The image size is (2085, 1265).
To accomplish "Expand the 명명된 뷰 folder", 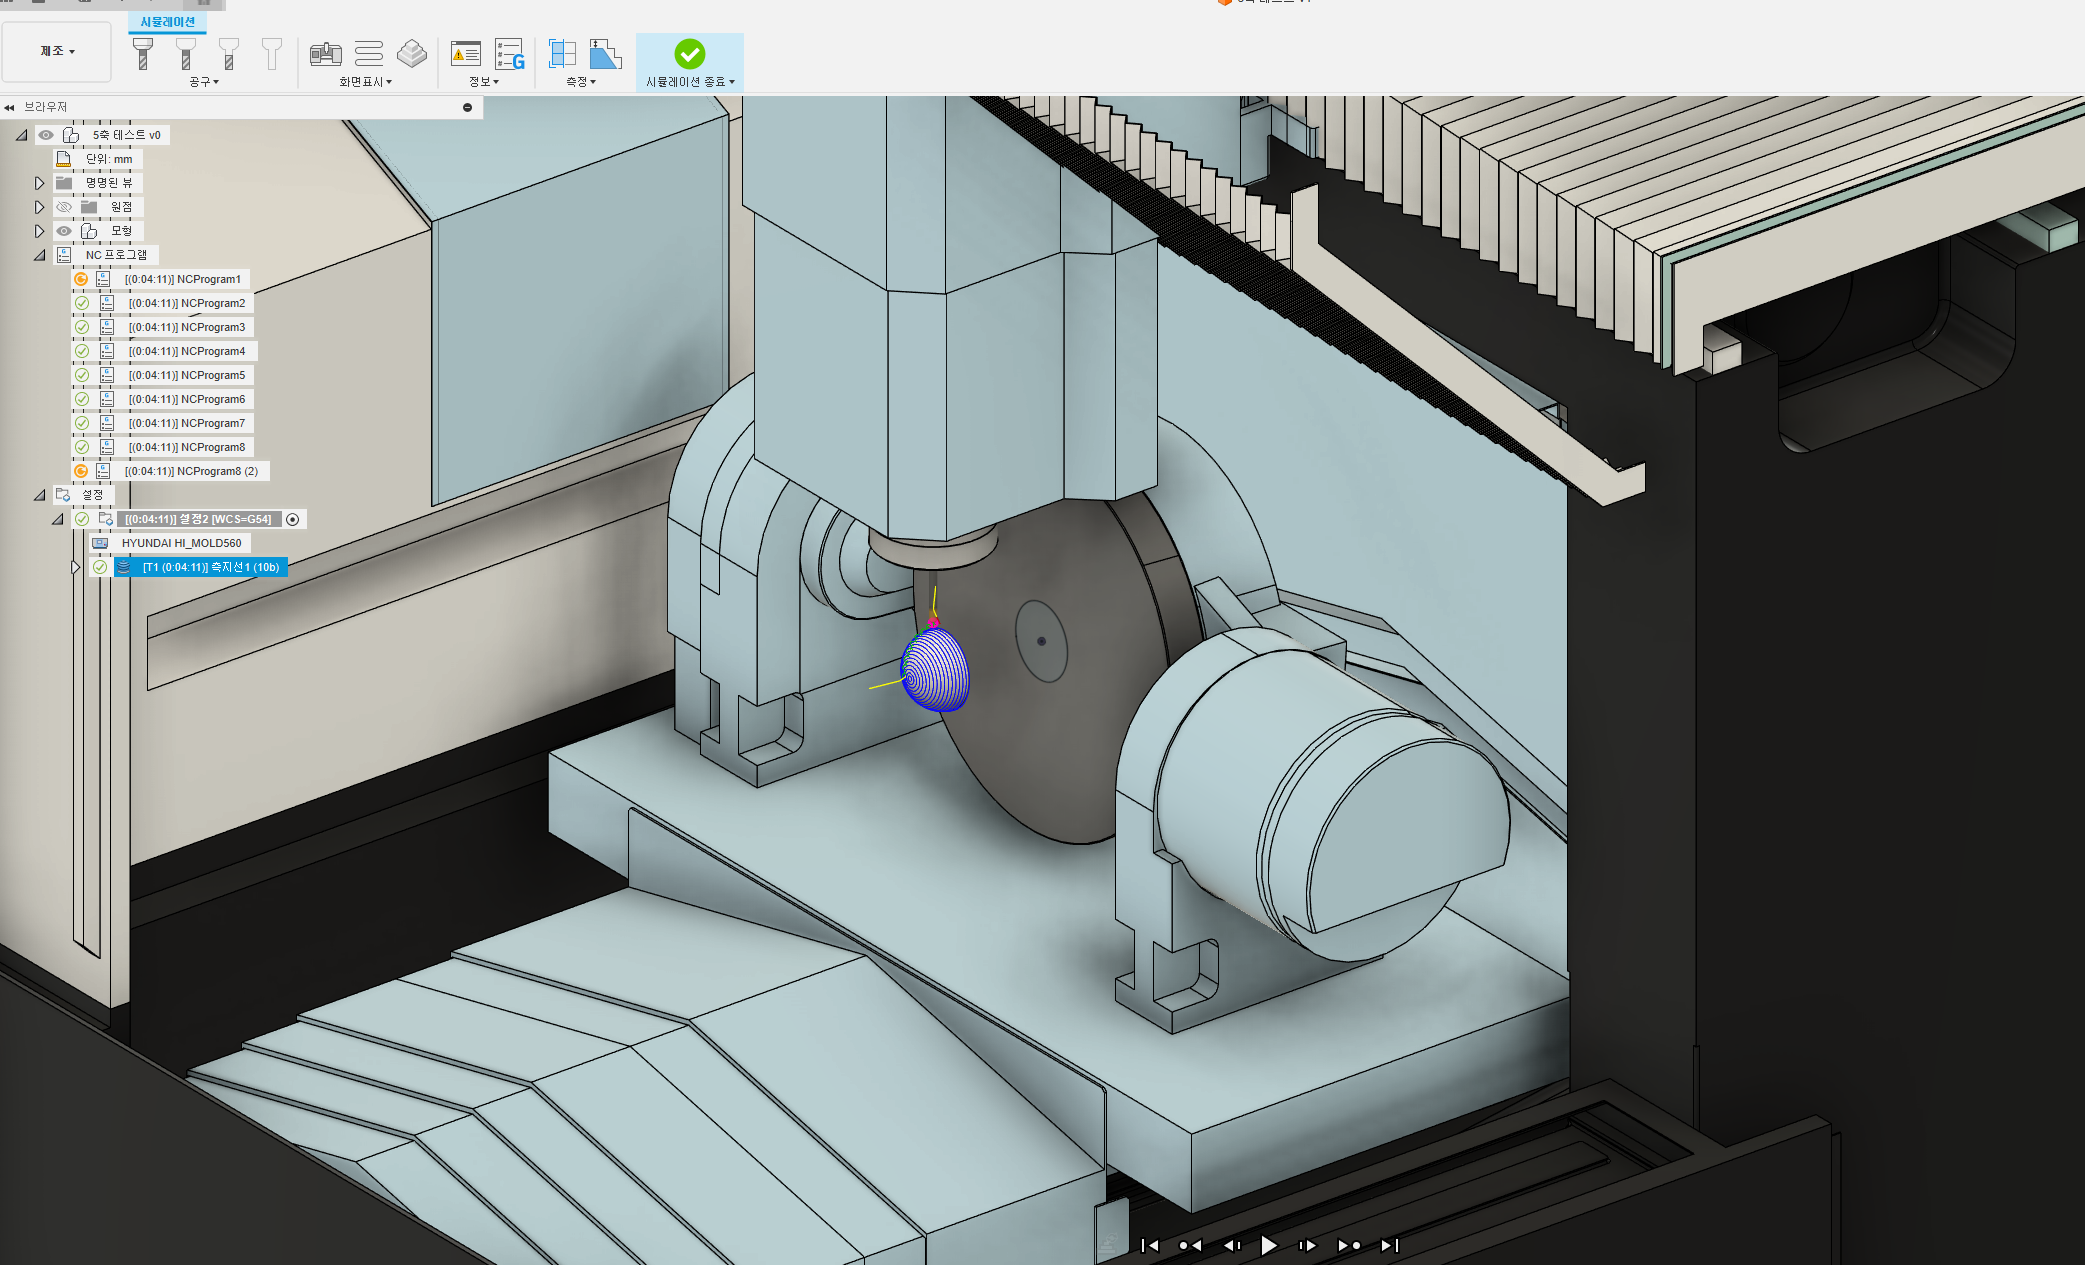I will [x=39, y=183].
